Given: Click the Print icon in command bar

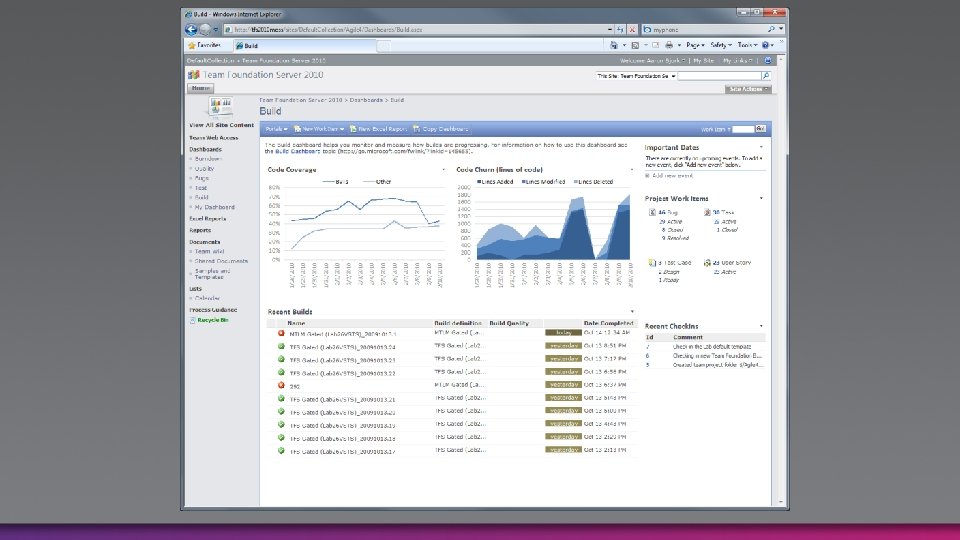Looking at the screenshot, I should tap(669, 45).
